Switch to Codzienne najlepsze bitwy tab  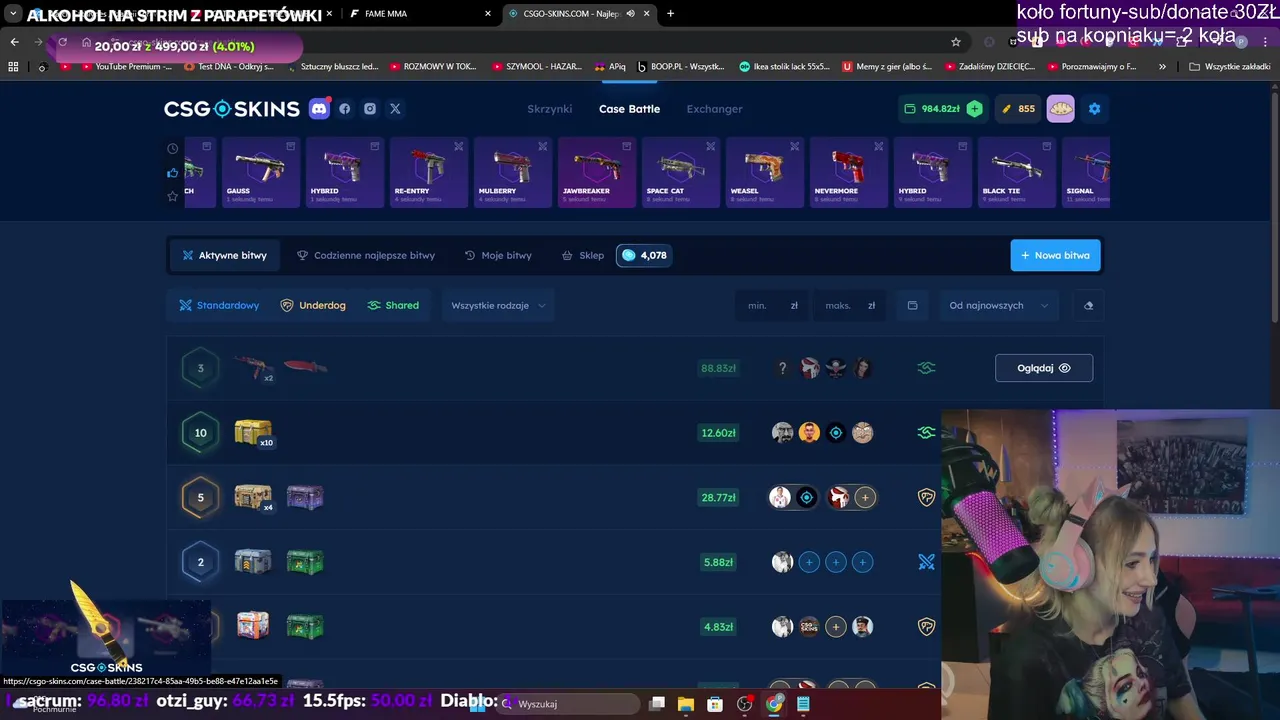point(366,255)
